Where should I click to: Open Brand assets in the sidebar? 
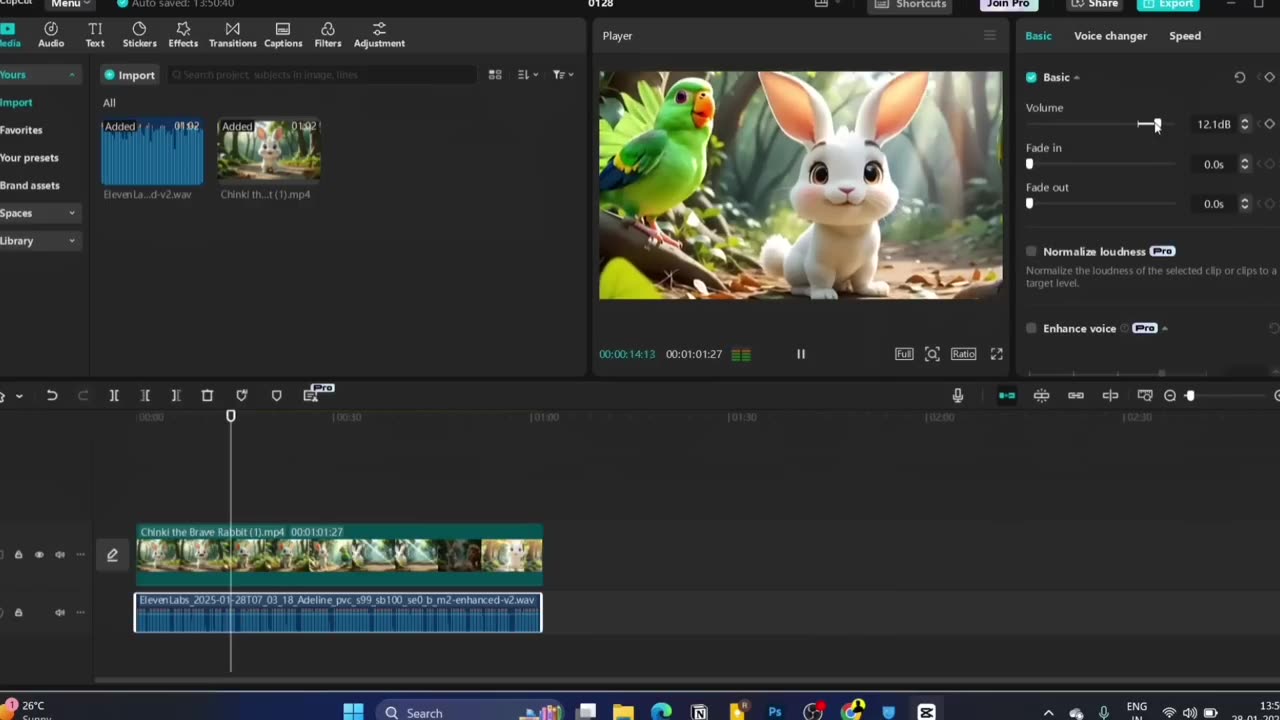click(x=29, y=186)
